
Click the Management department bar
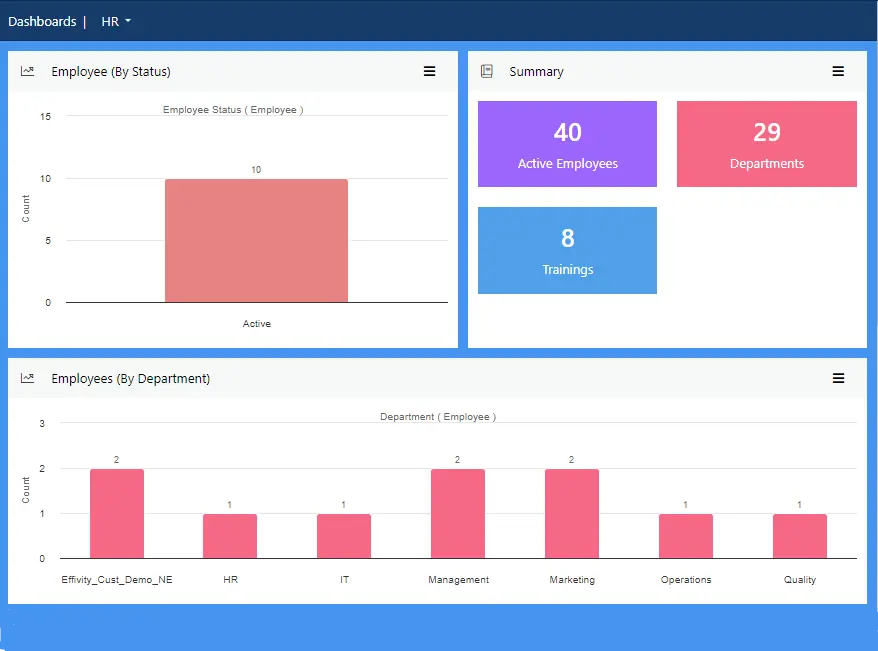[457, 513]
